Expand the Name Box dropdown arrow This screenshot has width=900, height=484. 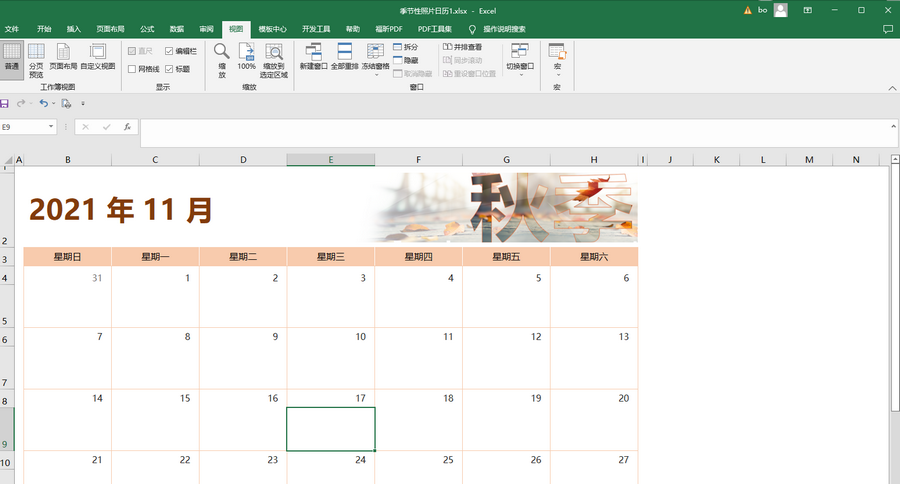click(x=51, y=127)
